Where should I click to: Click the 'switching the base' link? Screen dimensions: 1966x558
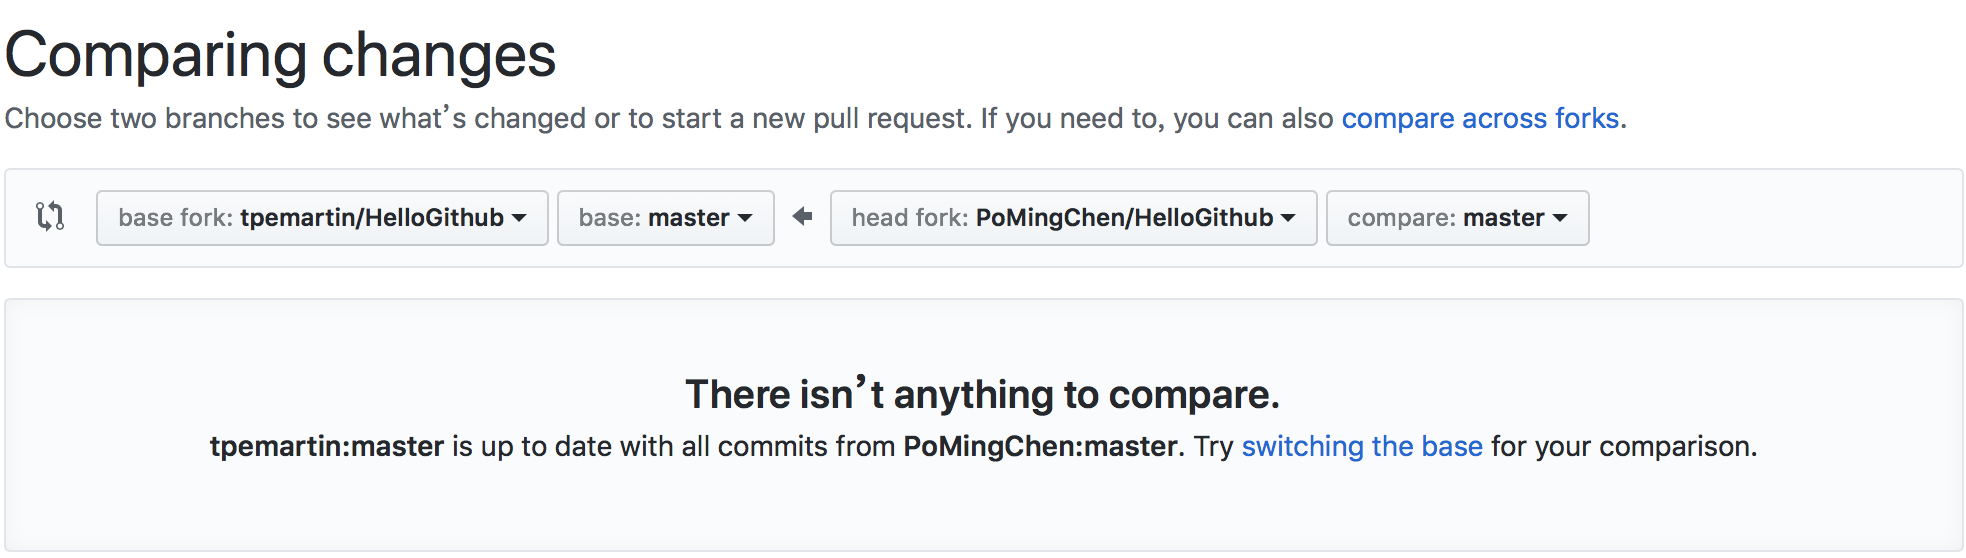1361,446
